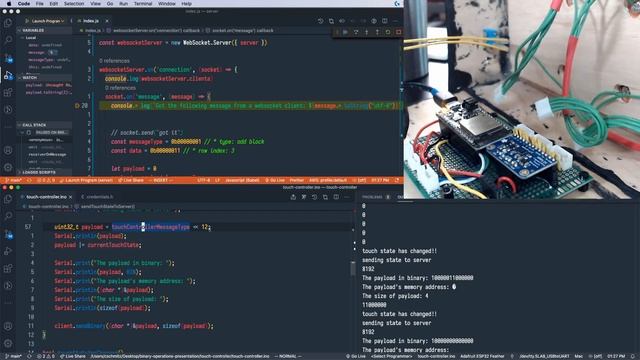The image size is (640, 360).
Task: Open Manage gear in the touch-controller window
Action: point(8,343)
